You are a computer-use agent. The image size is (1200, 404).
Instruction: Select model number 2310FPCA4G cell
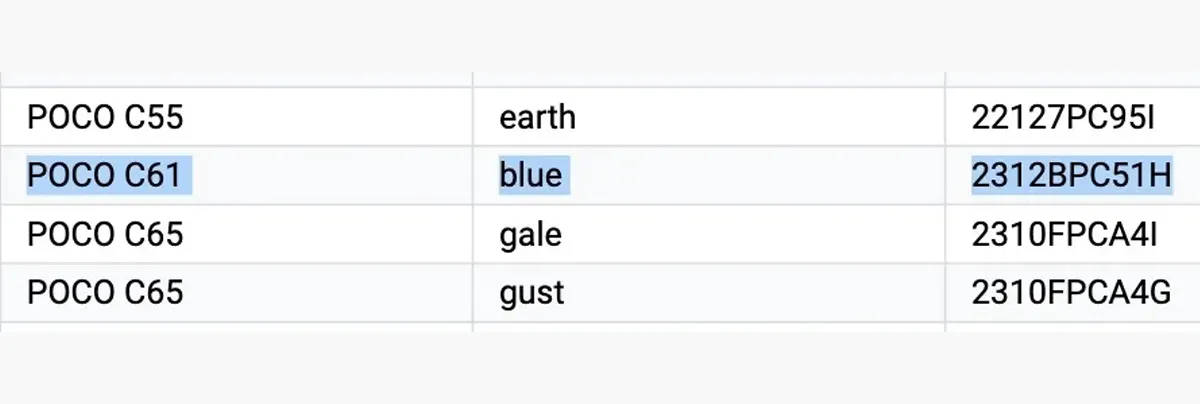[x=1073, y=293]
